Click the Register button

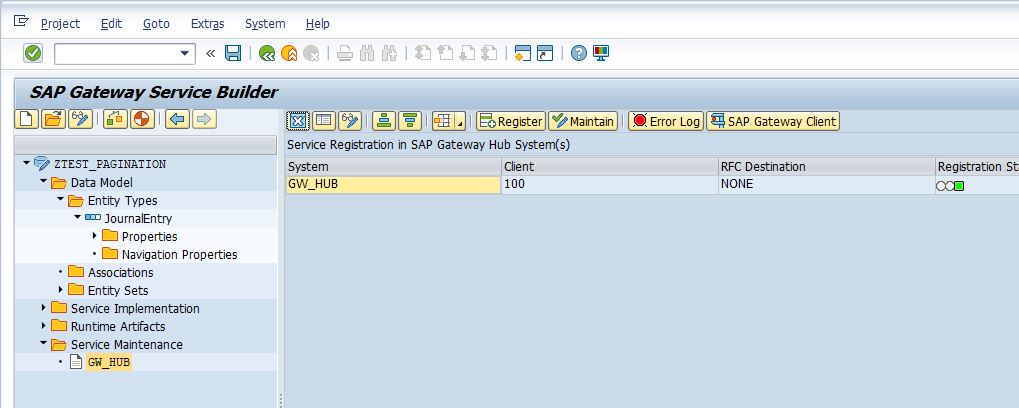click(x=510, y=121)
